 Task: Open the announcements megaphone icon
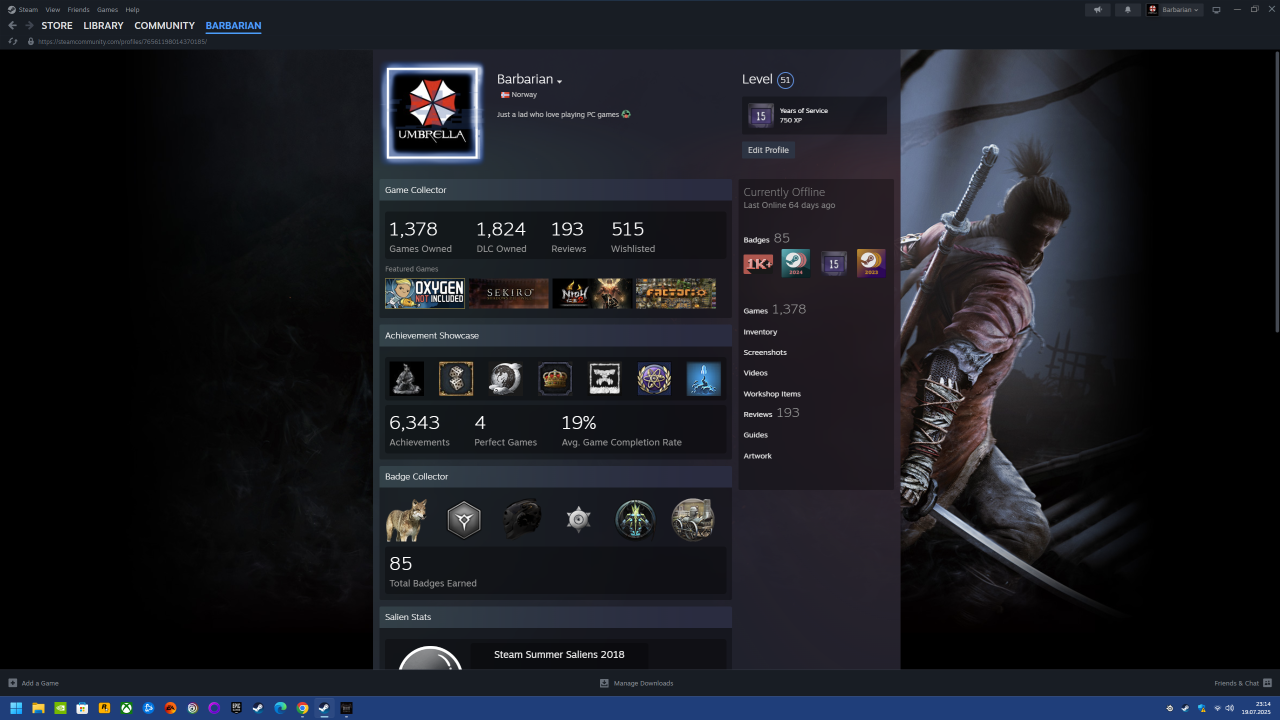click(1097, 10)
